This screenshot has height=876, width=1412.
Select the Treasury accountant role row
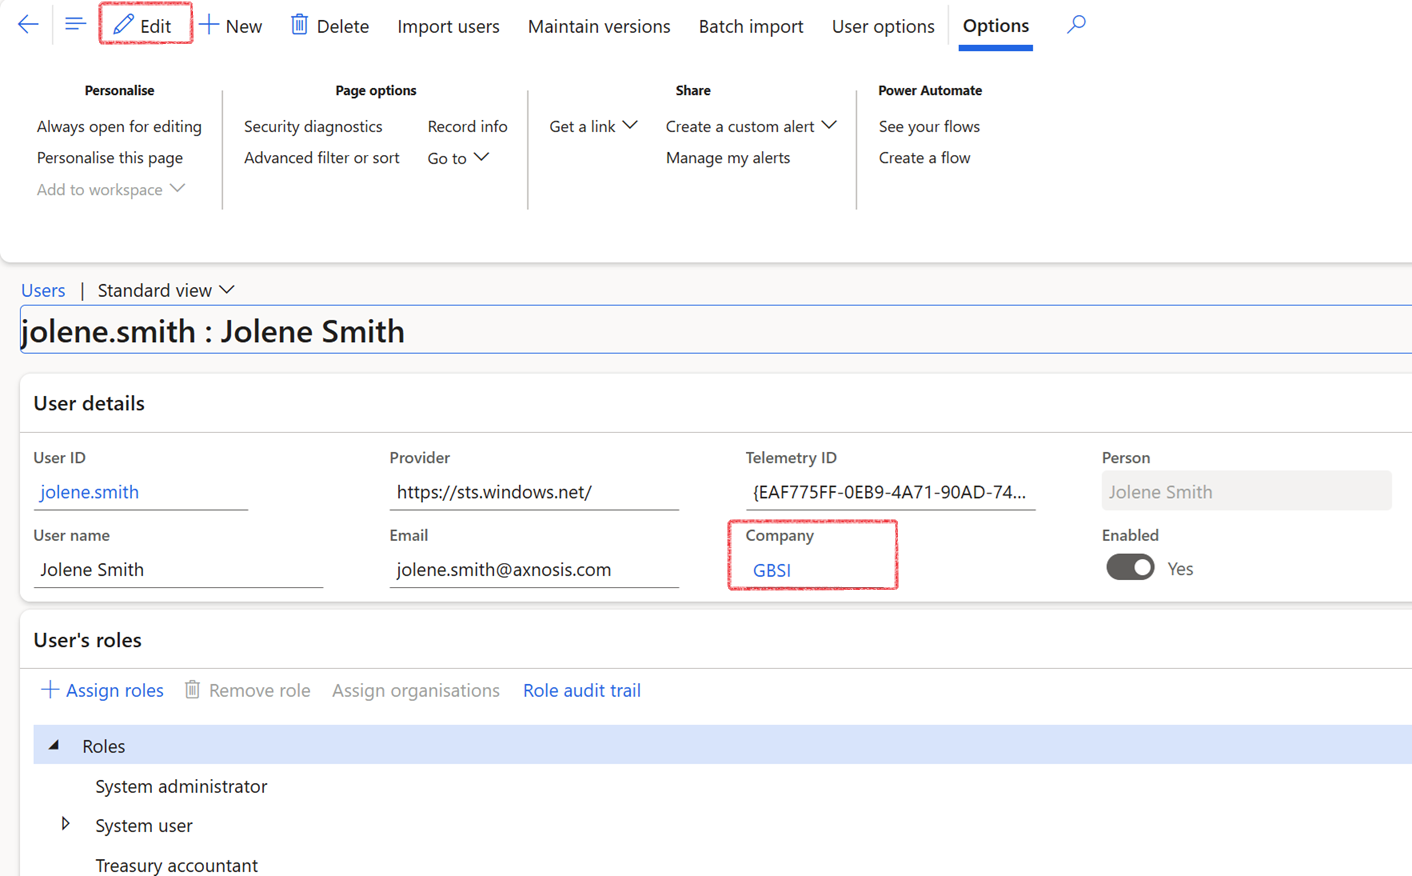pyautogui.click(x=722, y=865)
